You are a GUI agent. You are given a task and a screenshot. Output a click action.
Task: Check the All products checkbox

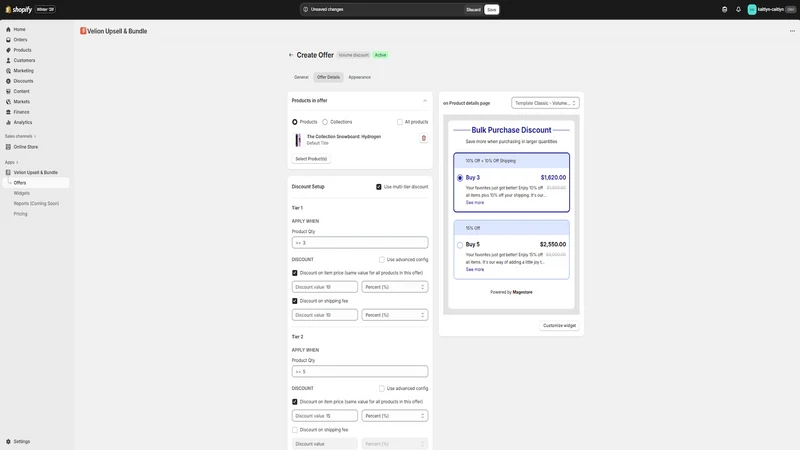pyautogui.click(x=399, y=122)
